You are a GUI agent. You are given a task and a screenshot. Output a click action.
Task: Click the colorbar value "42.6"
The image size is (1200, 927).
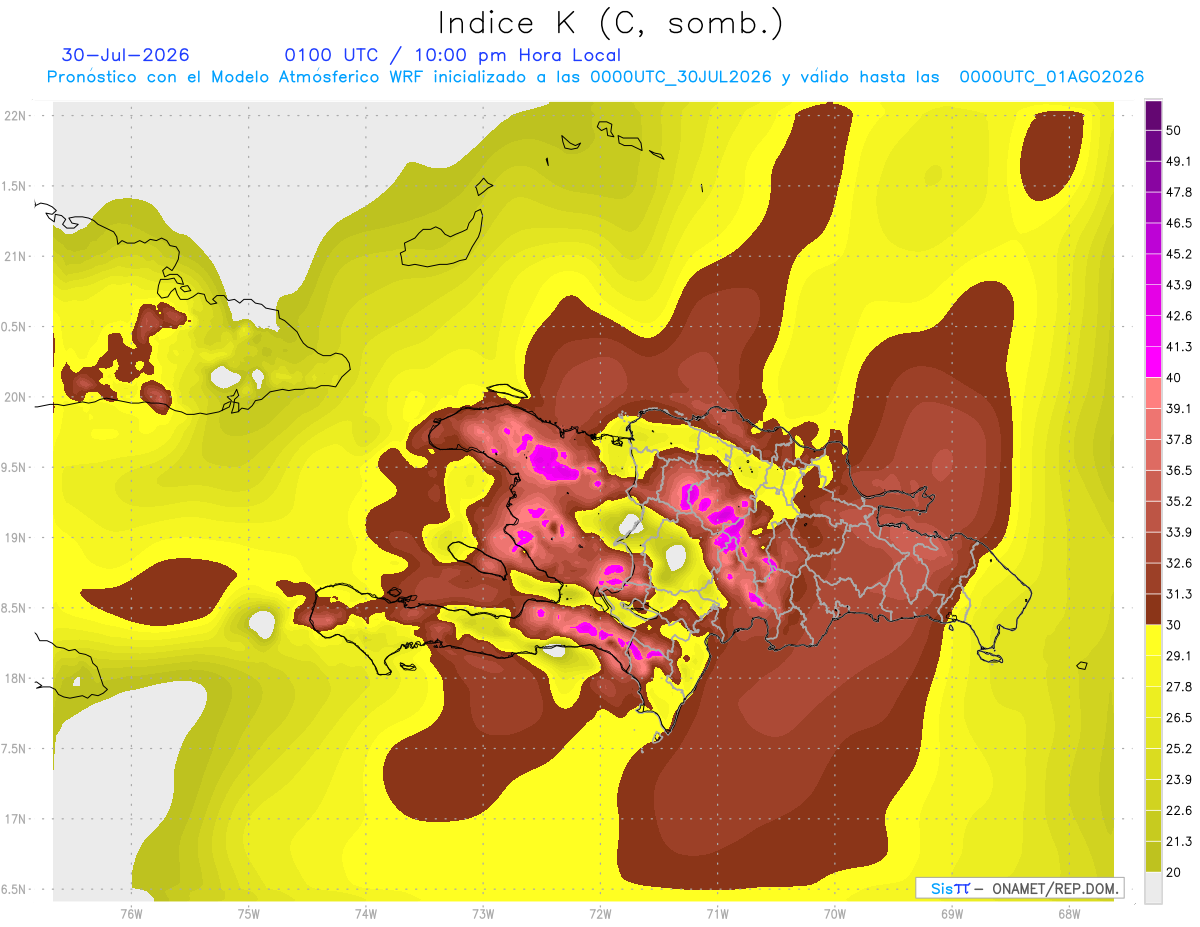point(1179,316)
